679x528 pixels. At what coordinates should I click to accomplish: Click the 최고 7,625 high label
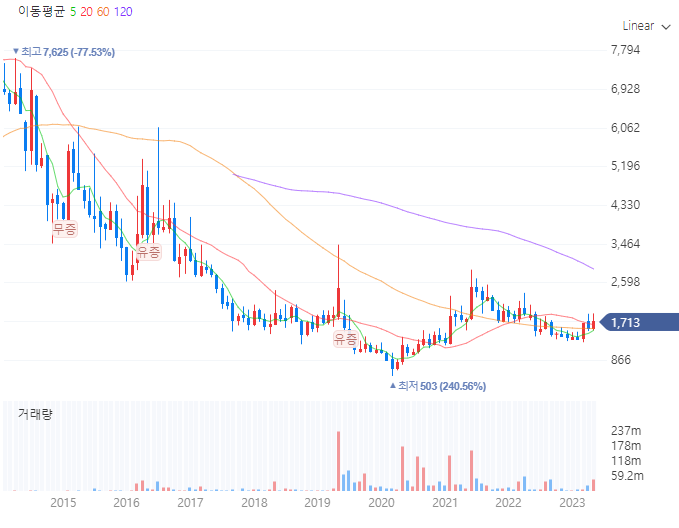pyautogui.click(x=64, y=52)
